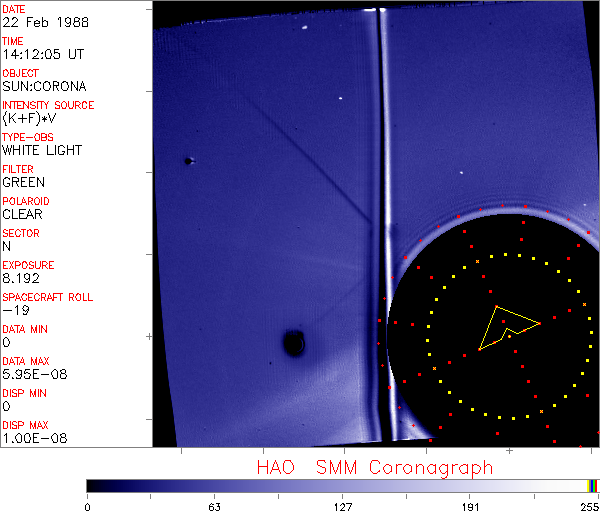Screen dimensions: 600x512
Task: Click the large dark blob in the corona image
Action: (294, 344)
